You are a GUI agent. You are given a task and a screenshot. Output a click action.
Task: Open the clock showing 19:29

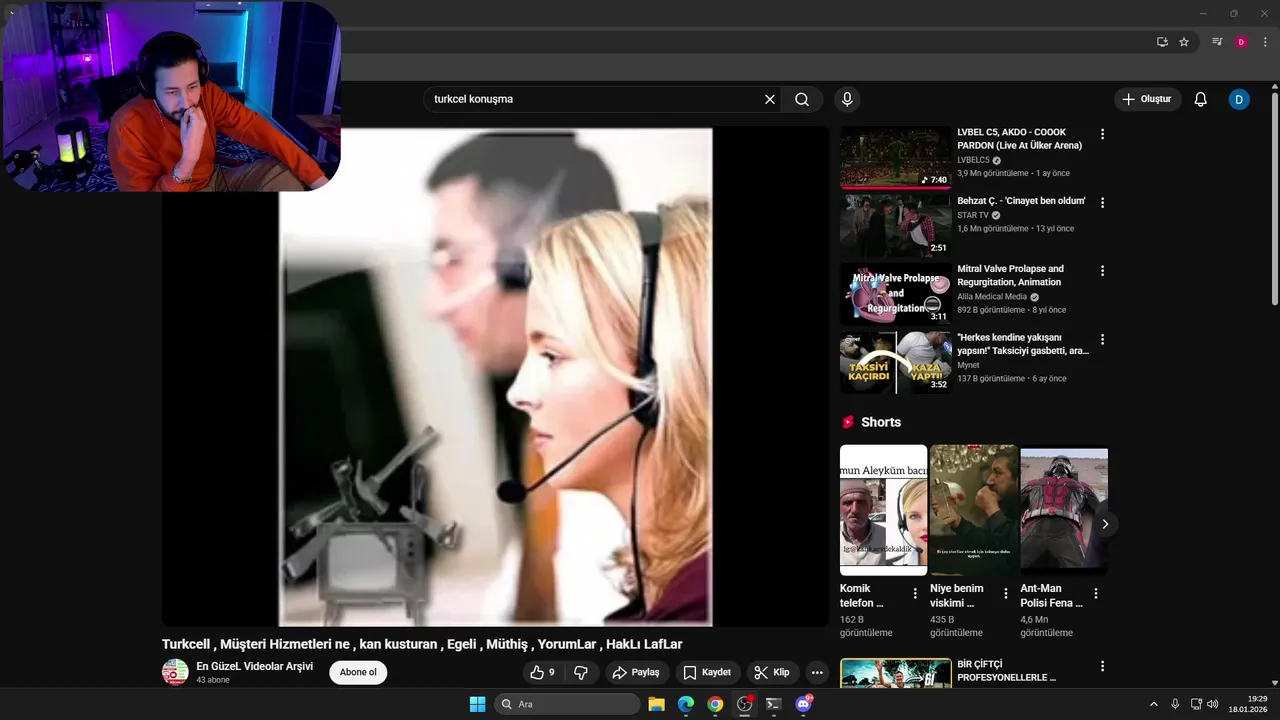point(1248,704)
